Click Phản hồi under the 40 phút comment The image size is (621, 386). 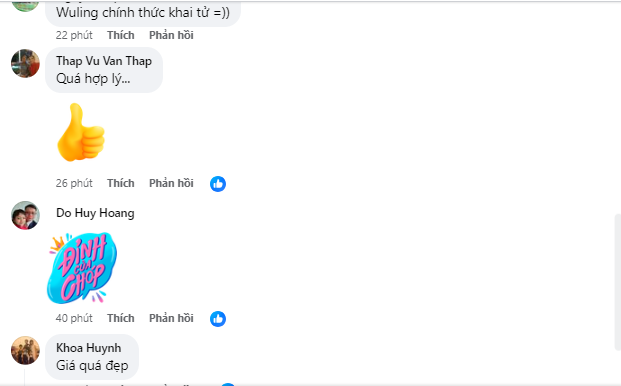coord(171,318)
